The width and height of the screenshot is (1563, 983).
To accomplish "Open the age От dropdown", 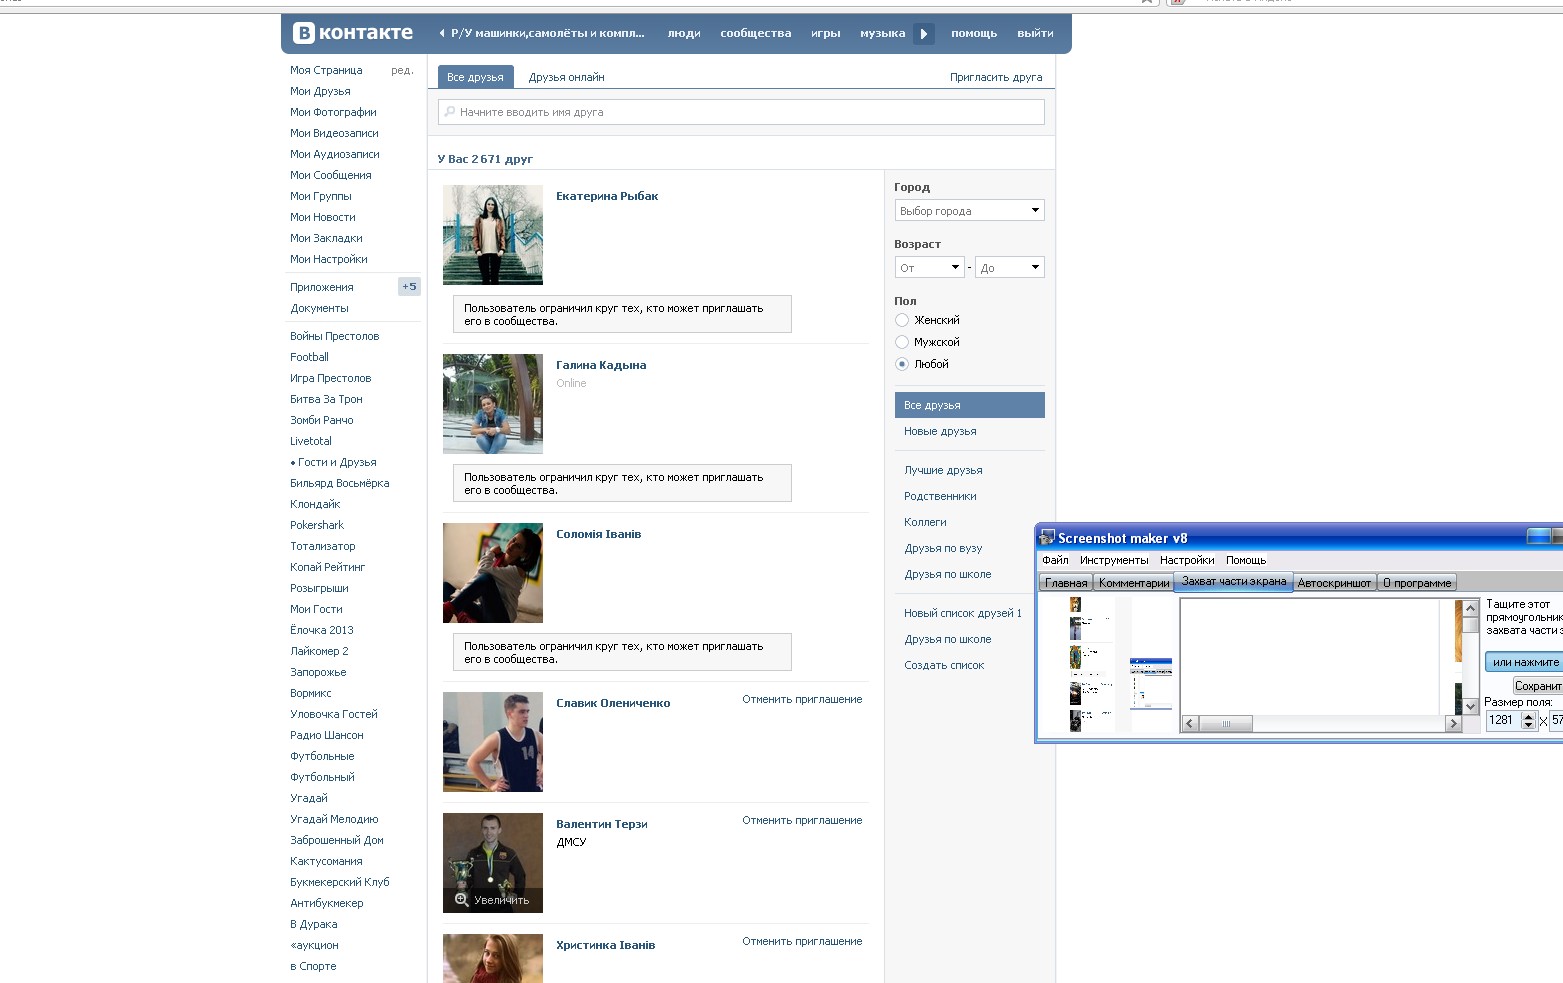I will click(930, 267).
